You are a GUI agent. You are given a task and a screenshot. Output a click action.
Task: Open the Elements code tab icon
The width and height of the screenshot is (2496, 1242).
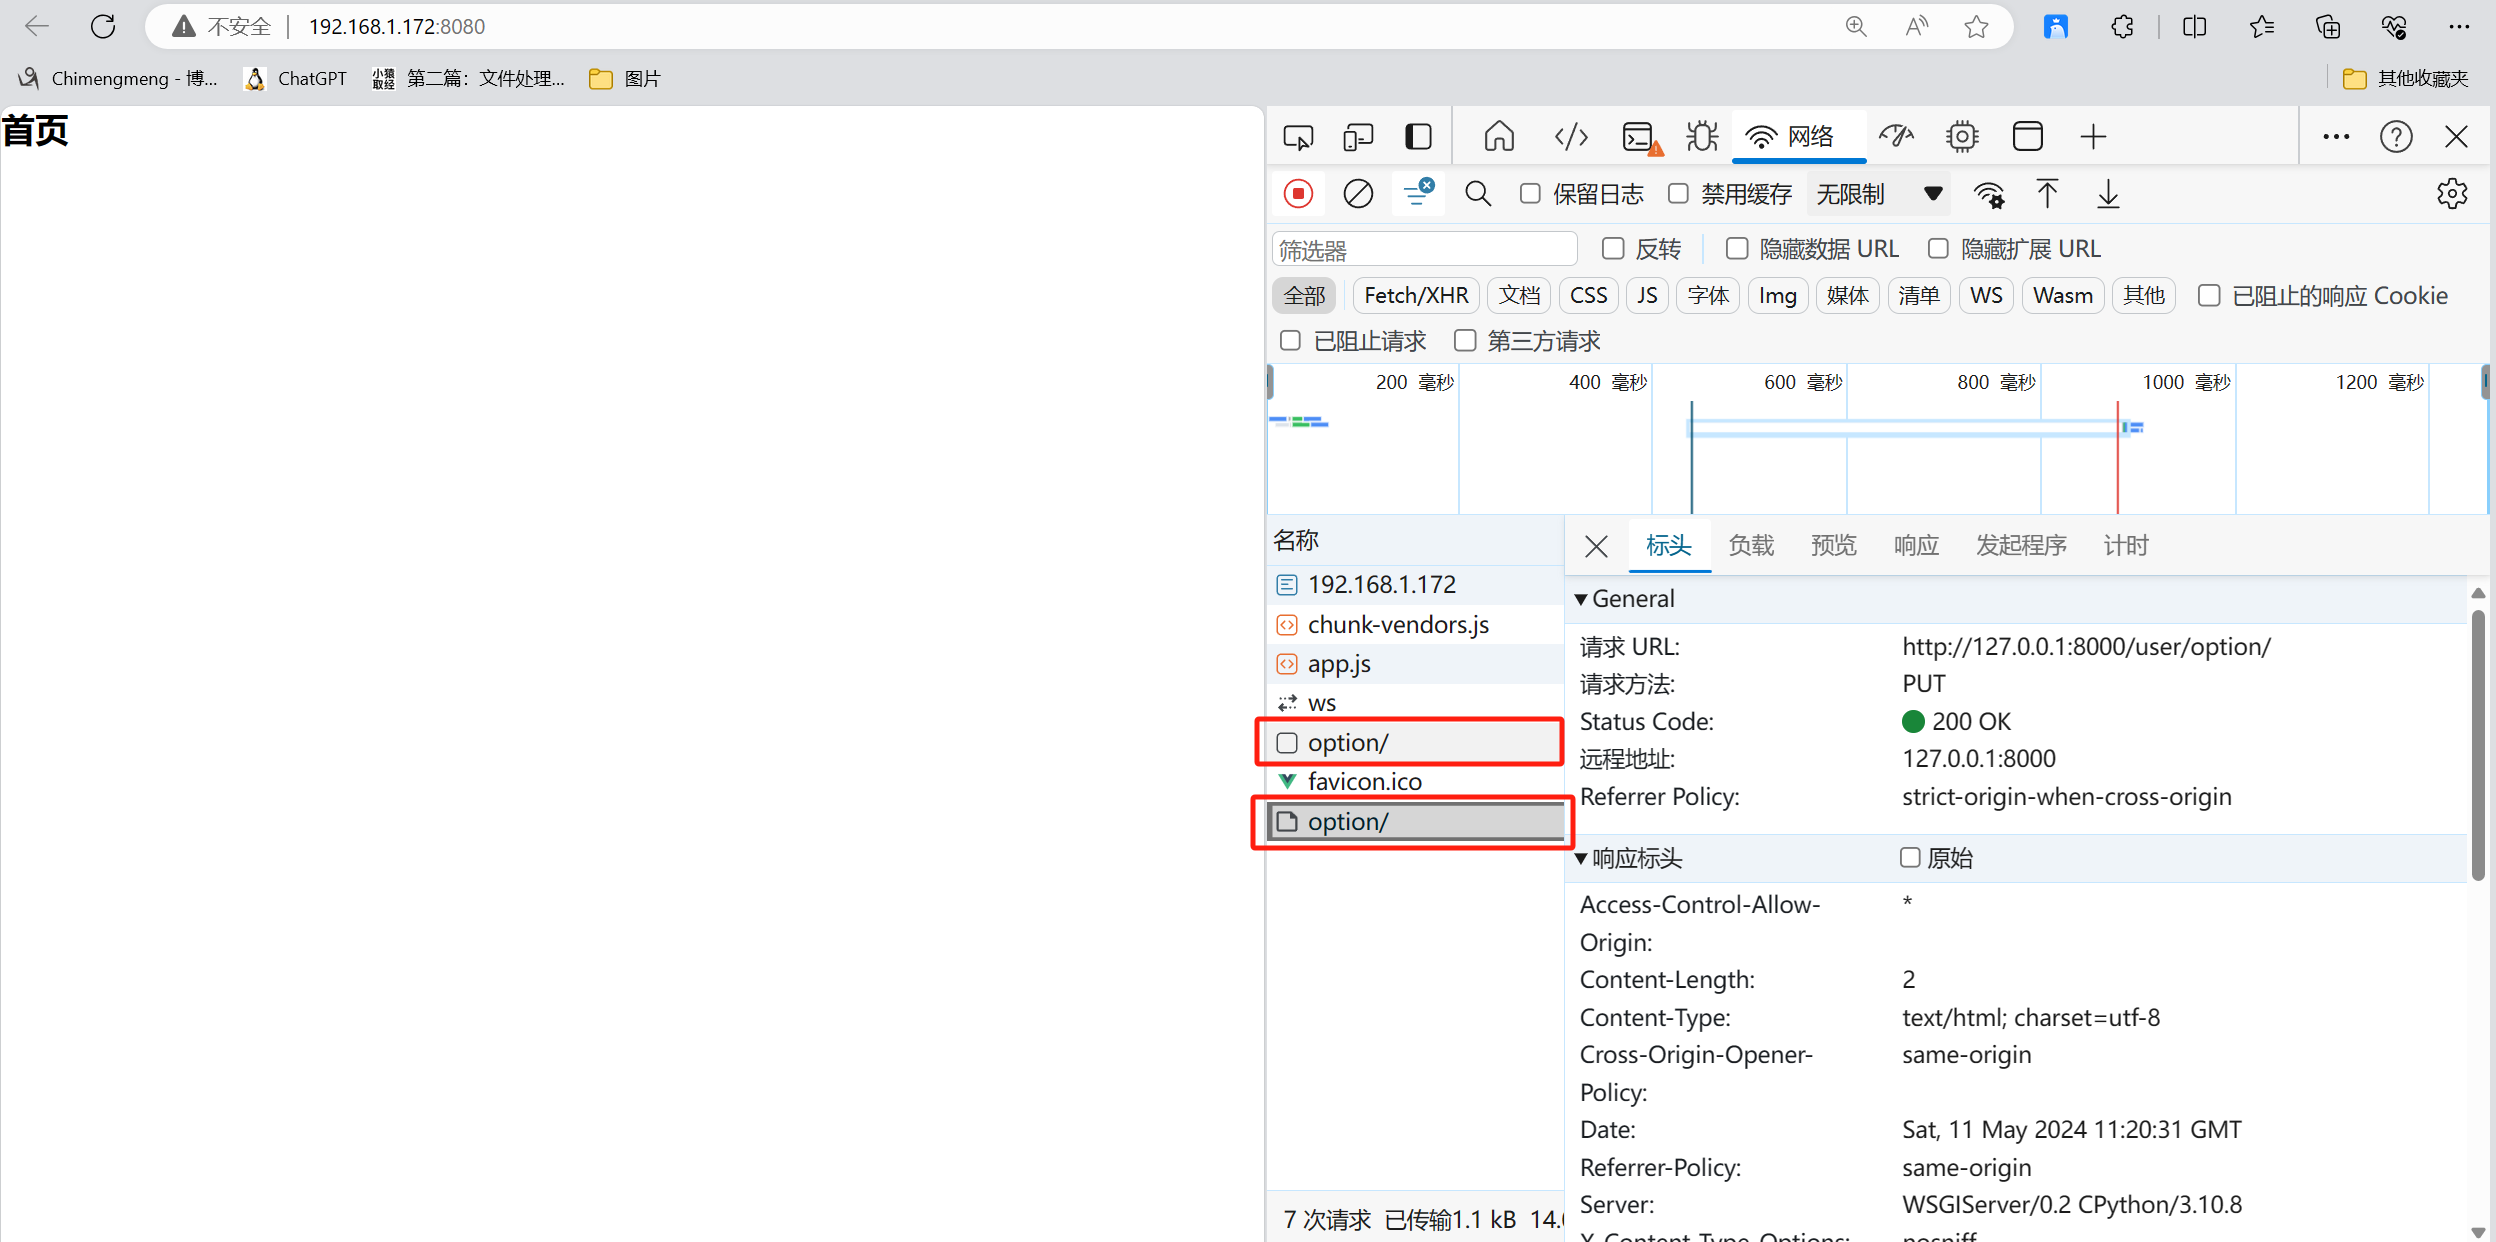(x=1571, y=136)
